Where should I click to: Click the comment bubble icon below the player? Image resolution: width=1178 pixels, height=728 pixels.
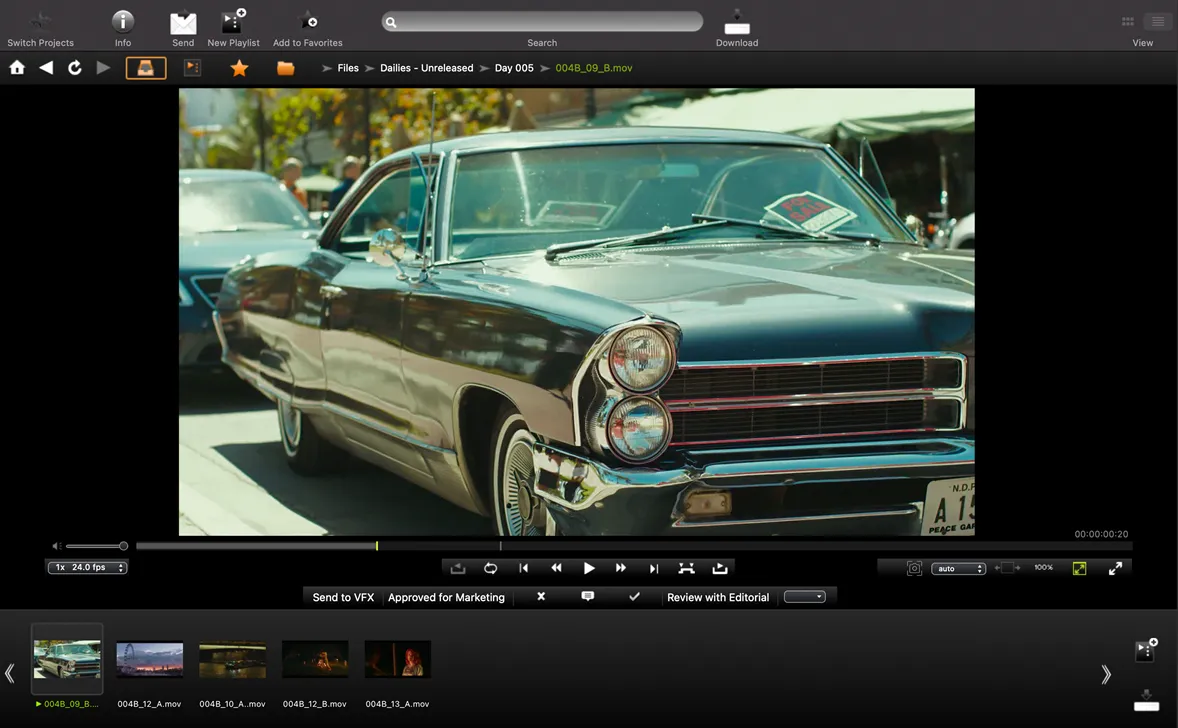[x=588, y=596]
